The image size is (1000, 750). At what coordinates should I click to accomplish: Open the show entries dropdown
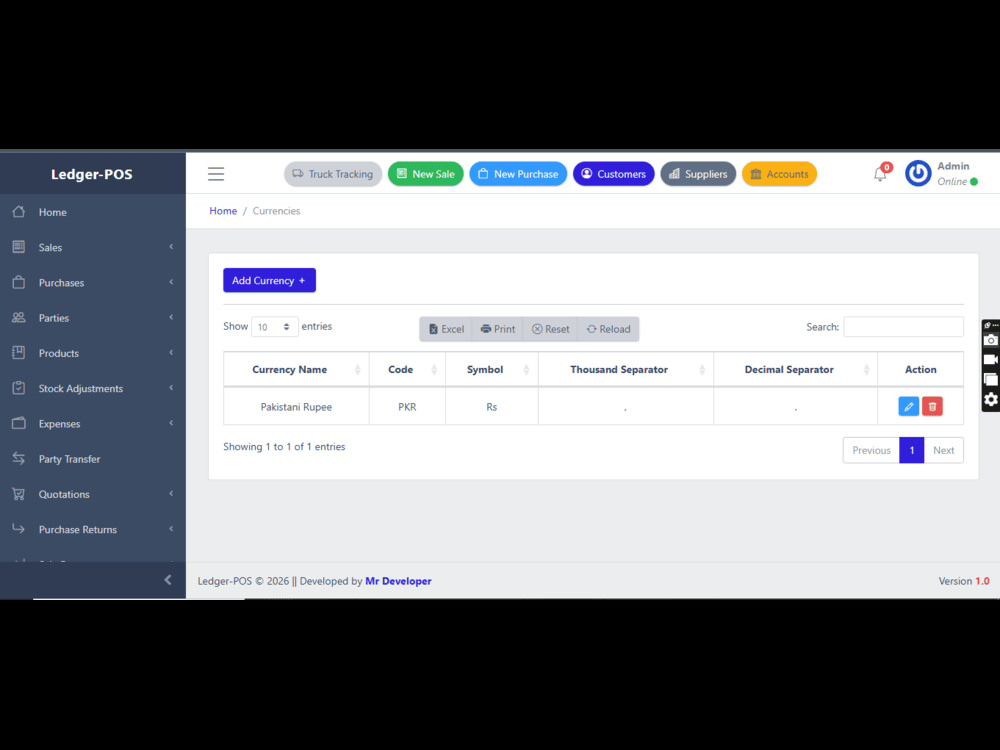point(274,327)
